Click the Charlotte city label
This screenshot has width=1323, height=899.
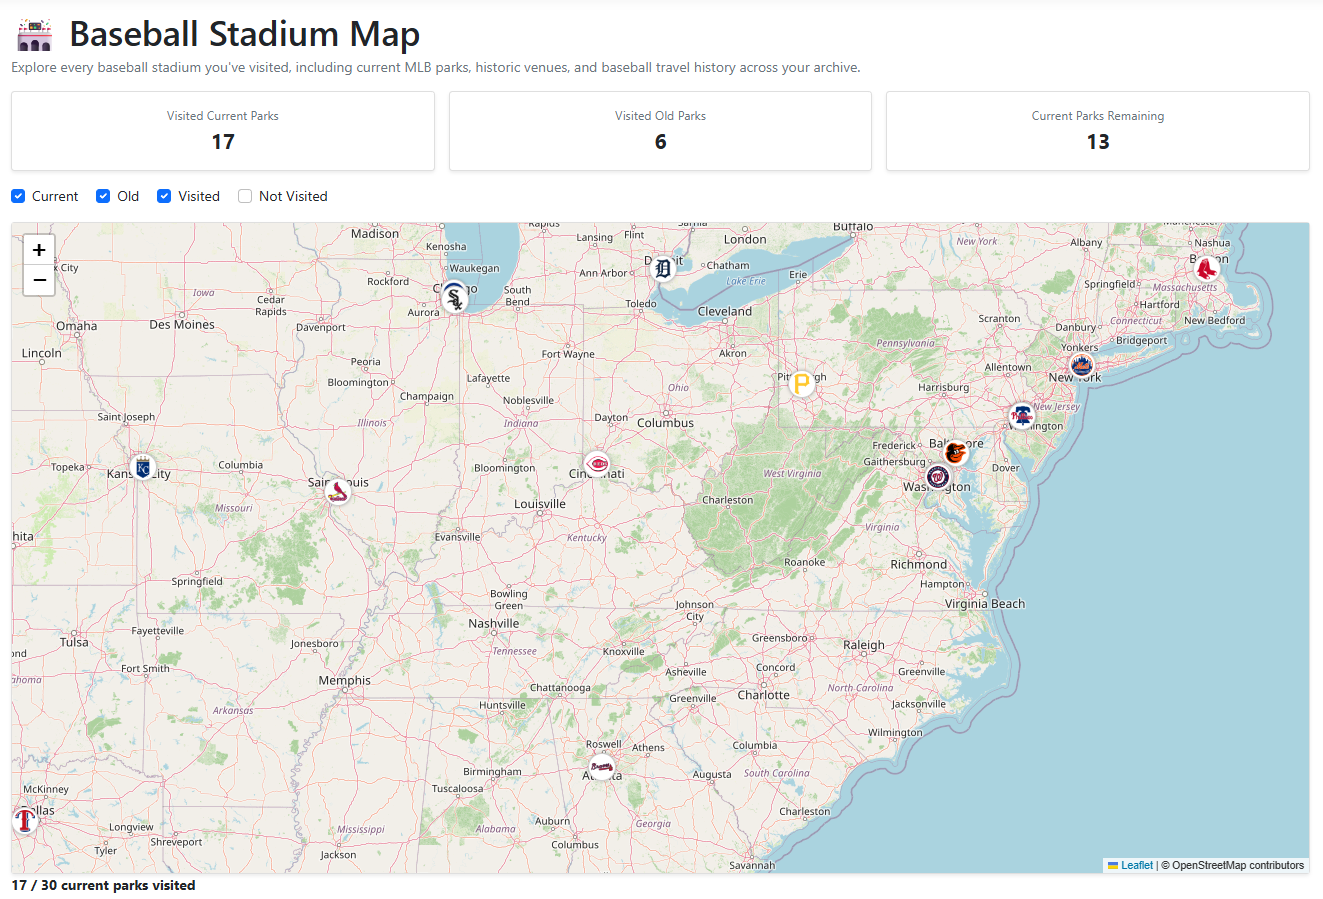click(764, 695)
